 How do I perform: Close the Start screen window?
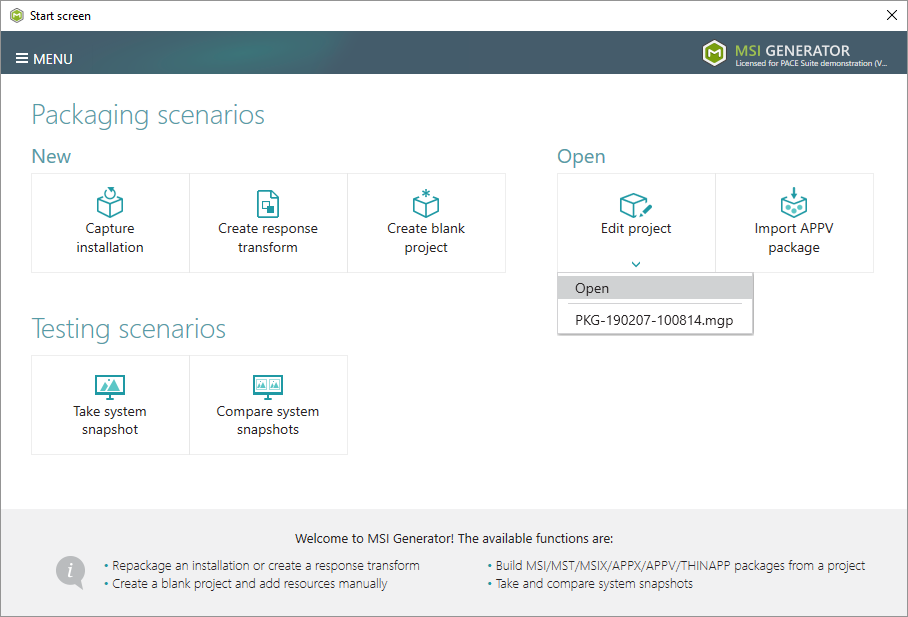tap(892, 15)
